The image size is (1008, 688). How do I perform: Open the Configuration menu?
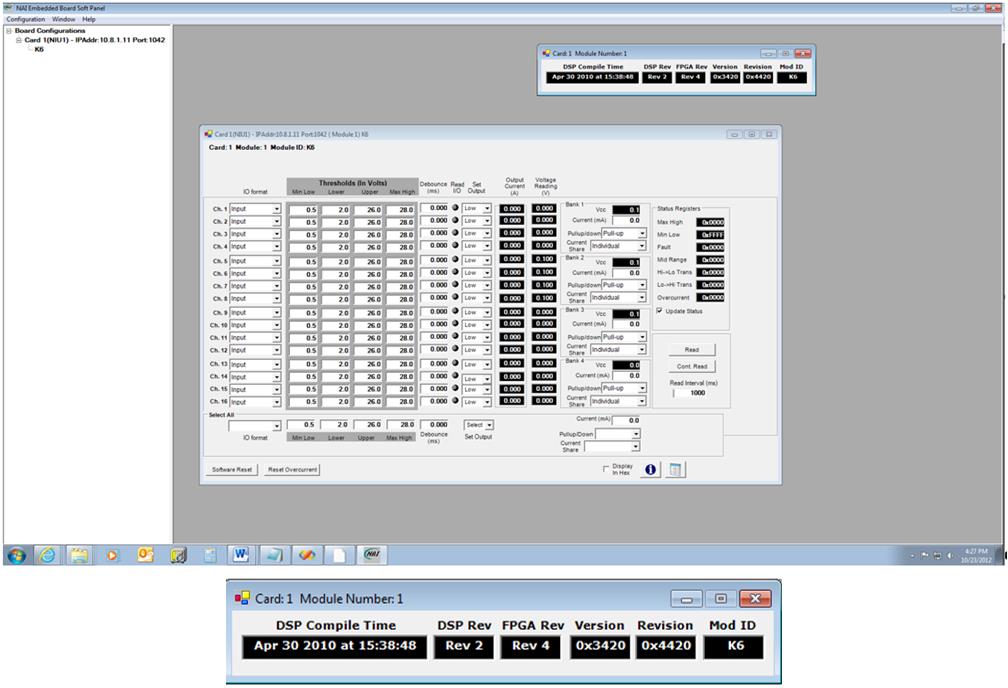25,19
